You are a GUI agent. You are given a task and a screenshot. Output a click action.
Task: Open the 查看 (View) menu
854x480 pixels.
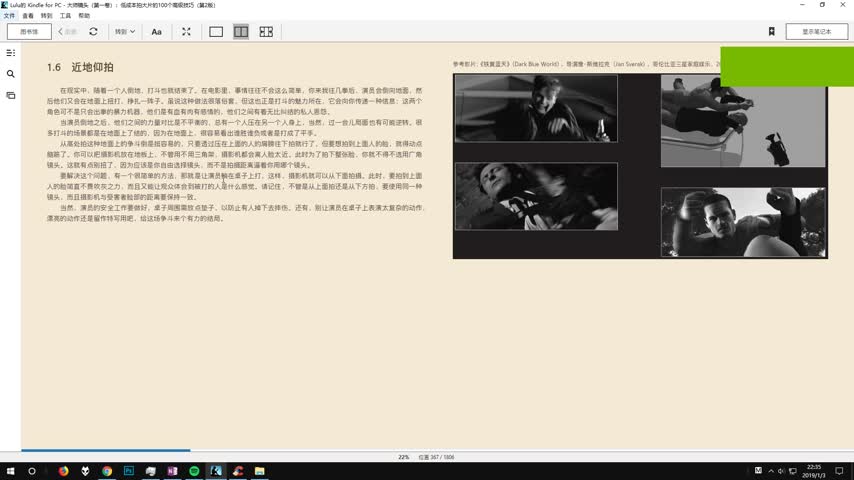pos(28,16)
